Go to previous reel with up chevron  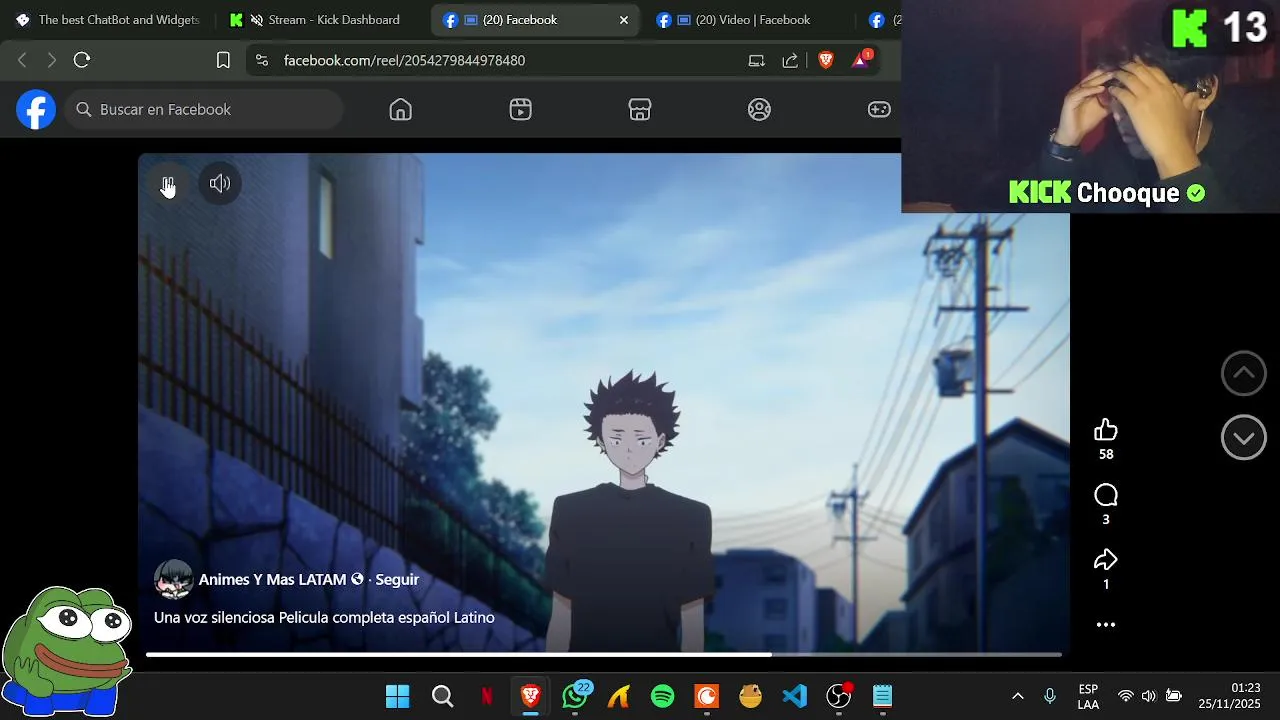[x=1243, y=373]
